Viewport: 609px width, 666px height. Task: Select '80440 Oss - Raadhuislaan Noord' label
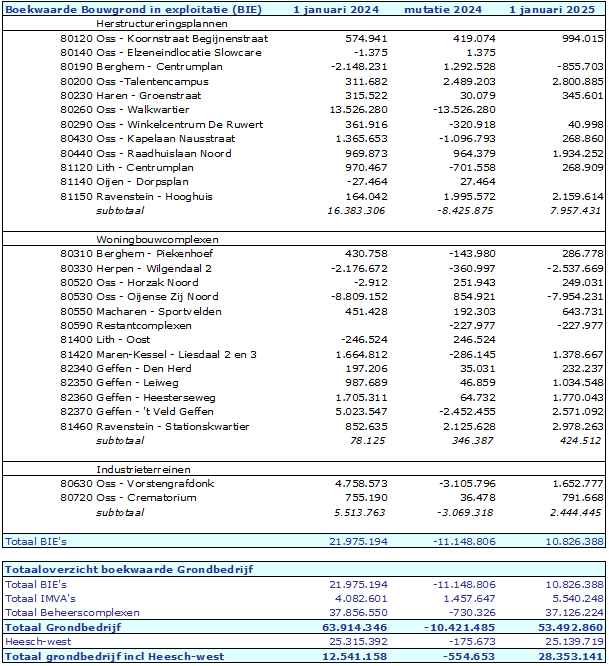click(146, 153)
